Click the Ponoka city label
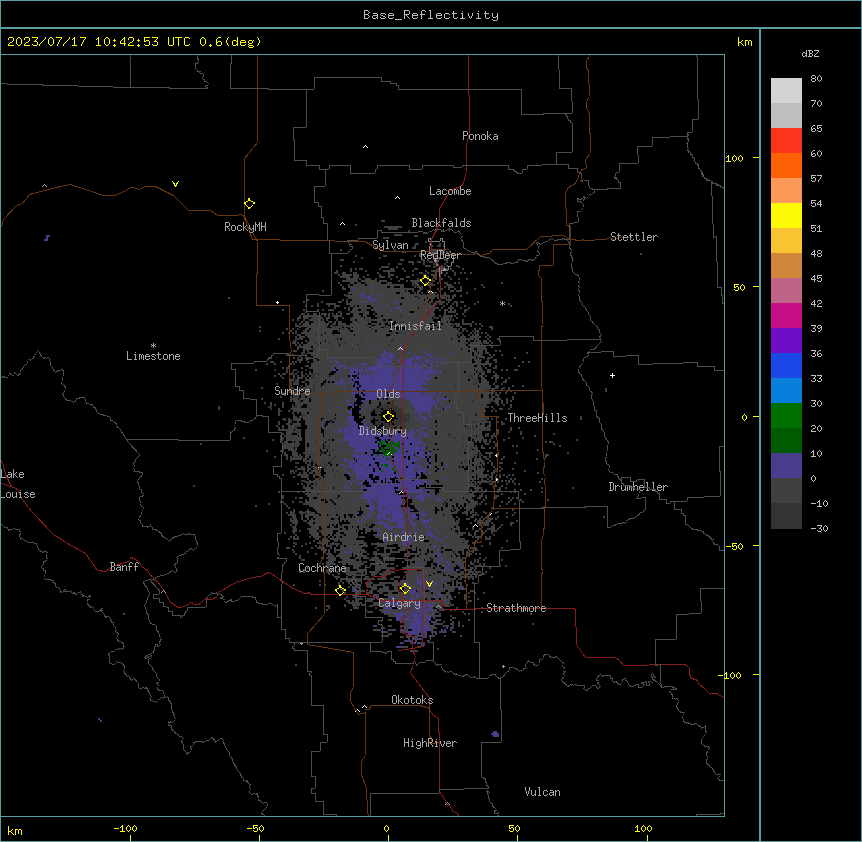862x842 pixels. pos(480,136)
